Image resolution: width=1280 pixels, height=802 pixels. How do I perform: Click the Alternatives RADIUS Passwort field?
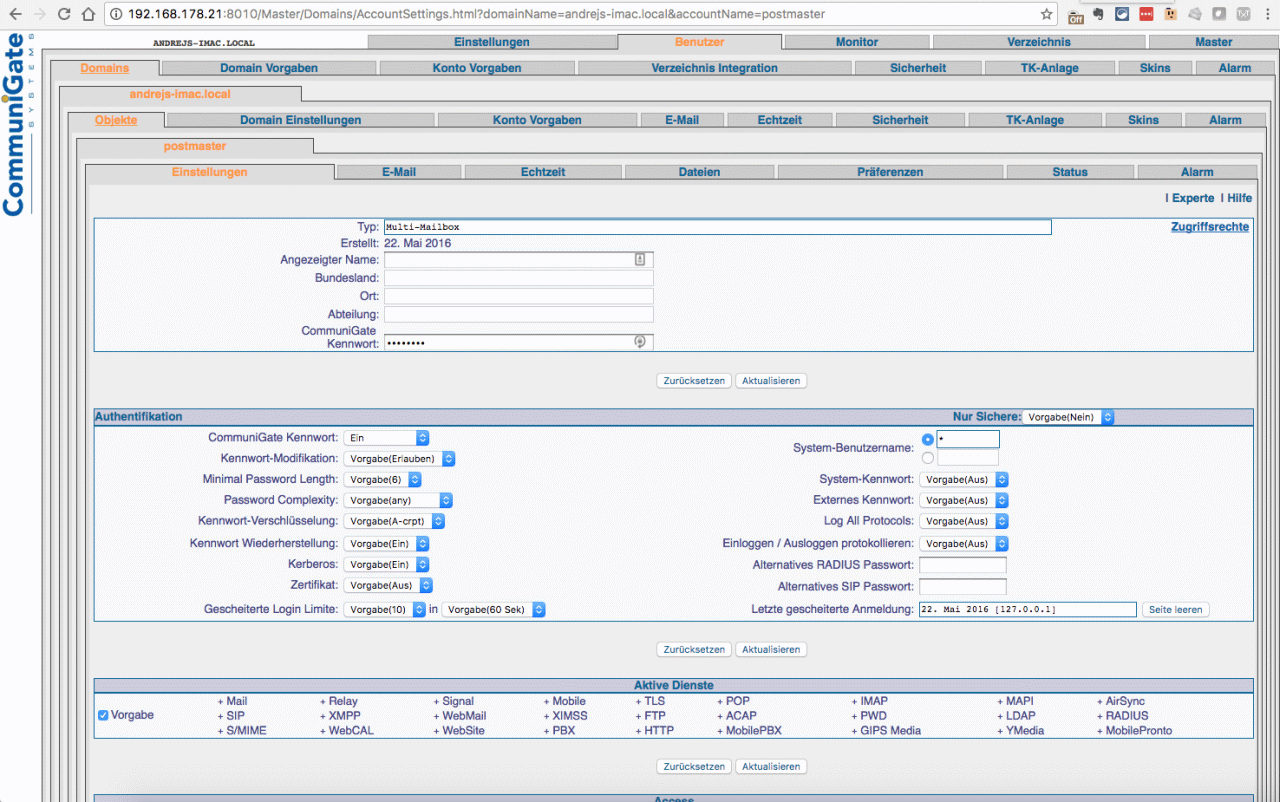963,565
